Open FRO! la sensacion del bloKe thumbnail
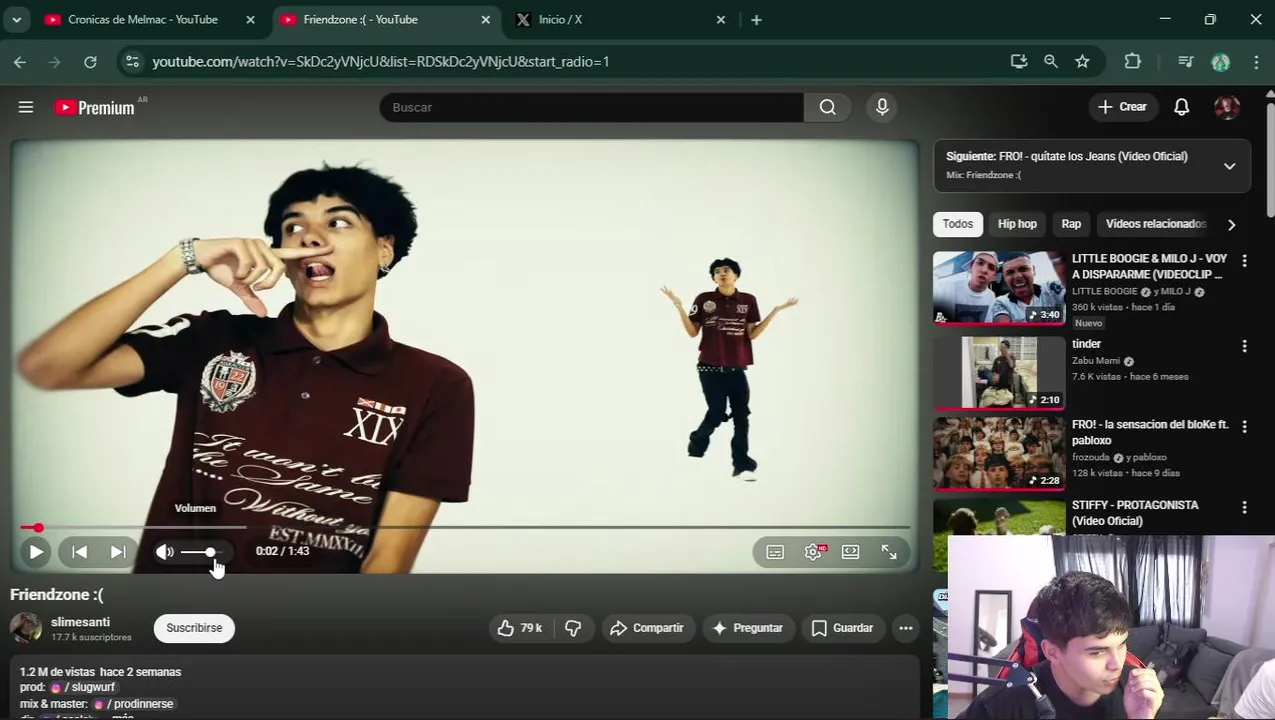 [x=999, y=454]
